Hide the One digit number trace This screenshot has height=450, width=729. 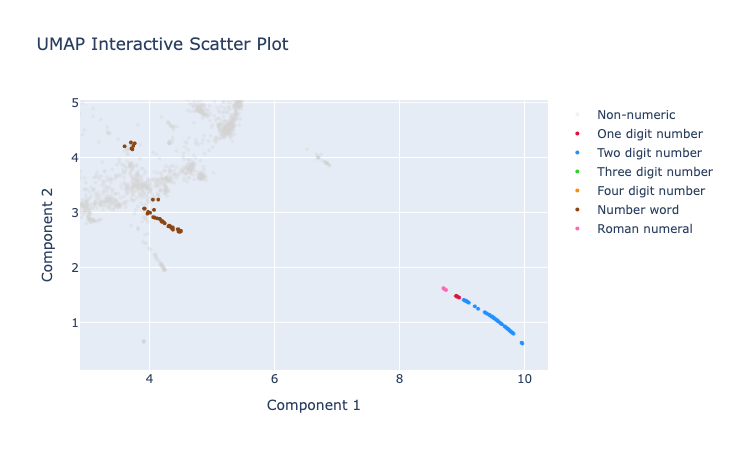click(650, 134)
